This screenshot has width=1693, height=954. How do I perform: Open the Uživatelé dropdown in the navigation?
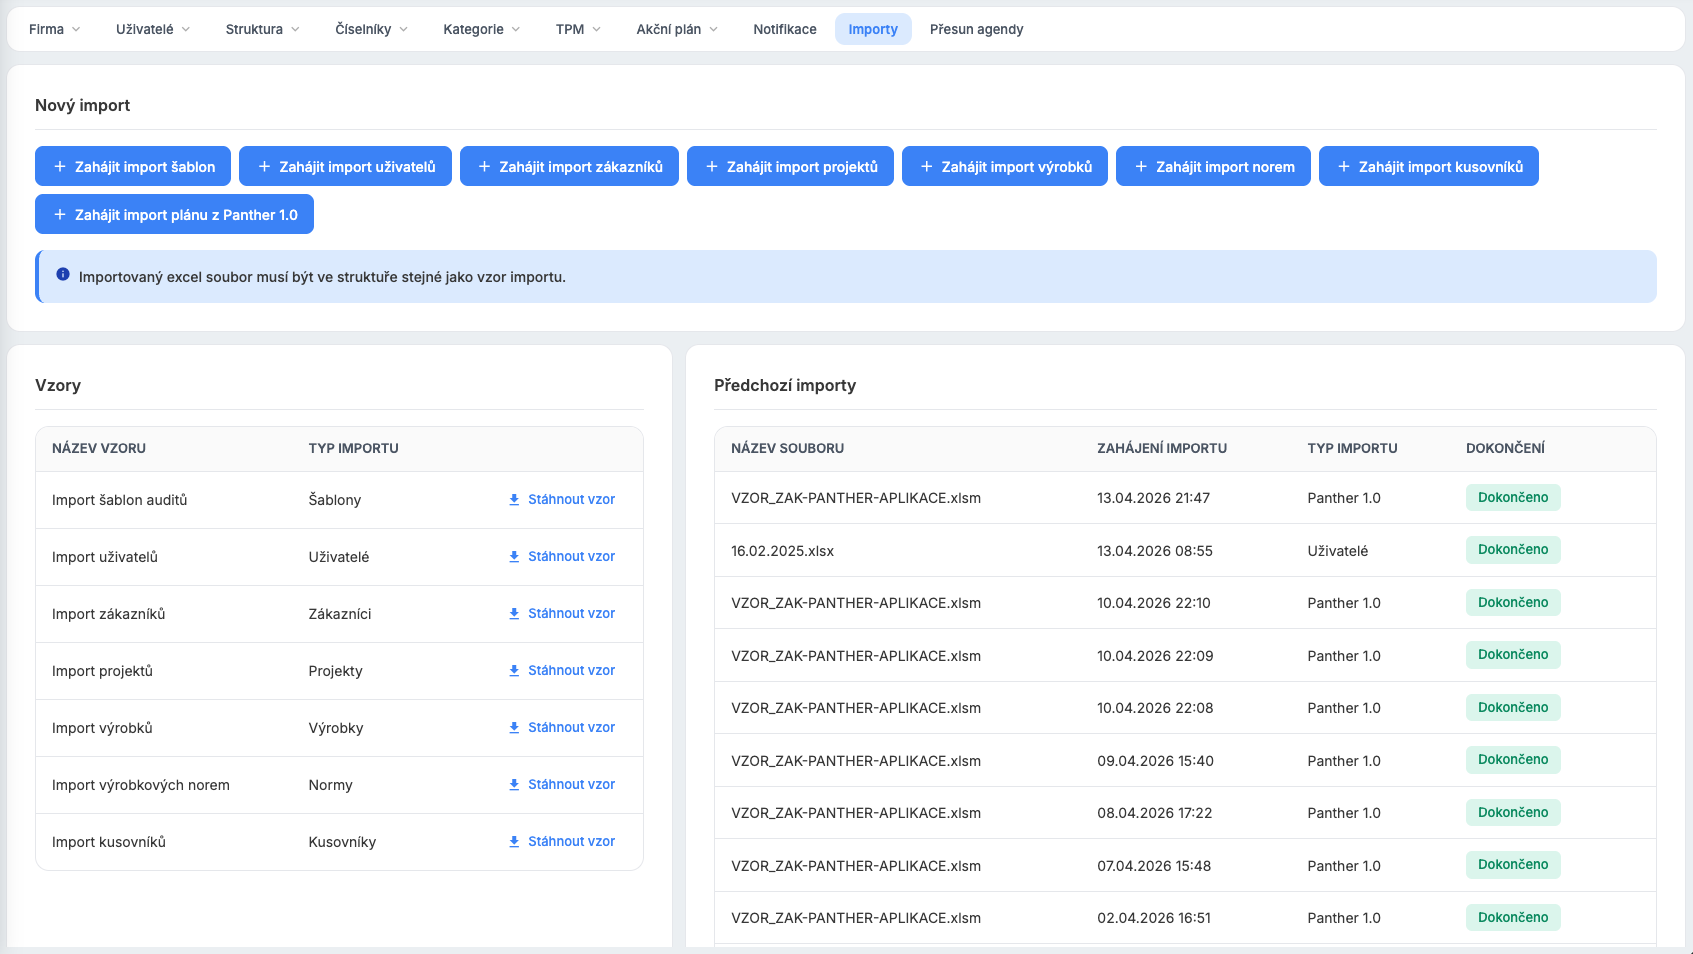tap(152, 30)
